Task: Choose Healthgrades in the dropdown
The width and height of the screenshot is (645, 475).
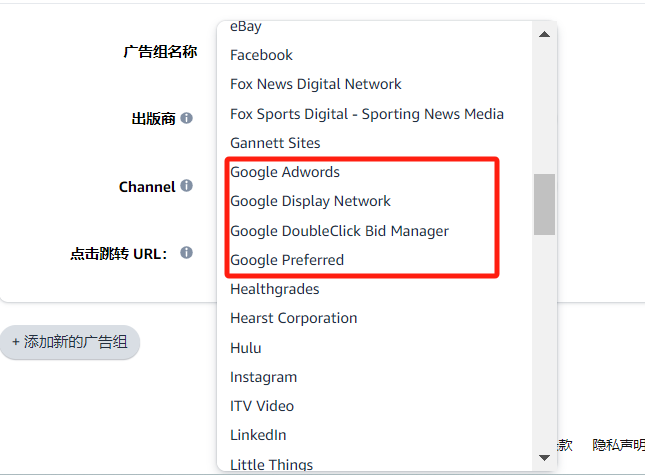Action: click(275, 290)
